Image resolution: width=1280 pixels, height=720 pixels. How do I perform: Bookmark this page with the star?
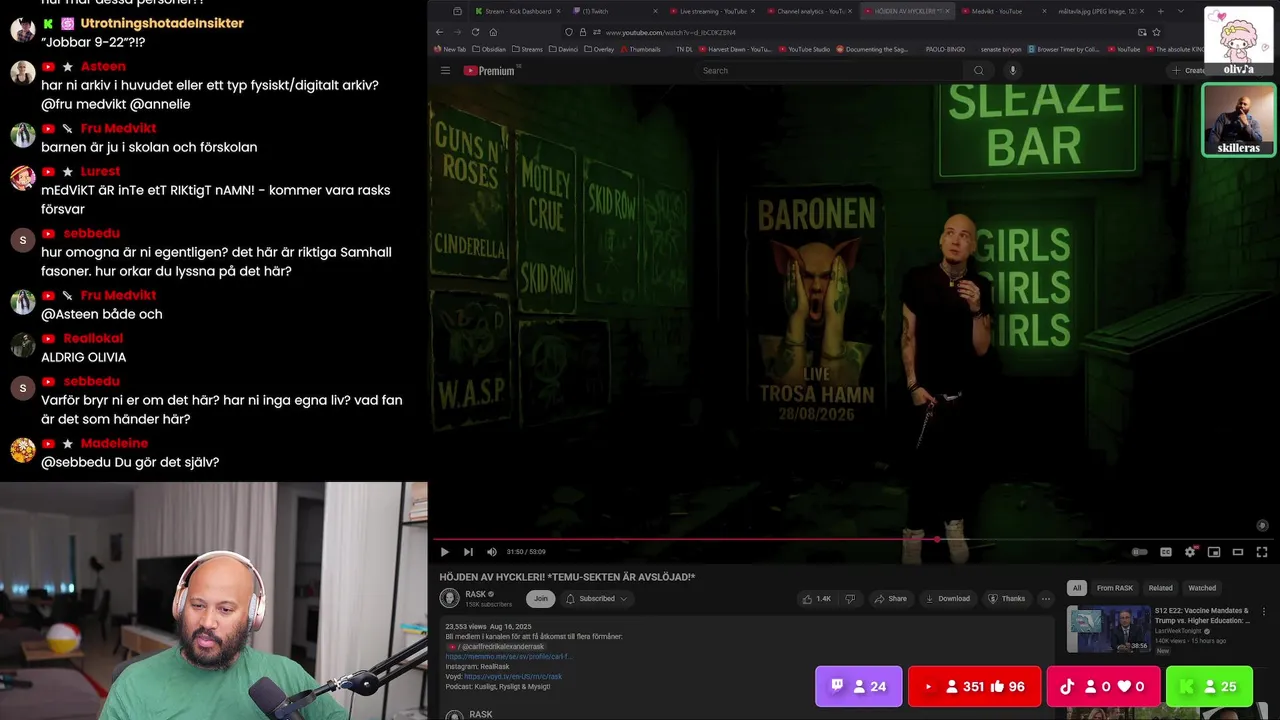(1156, 32)
